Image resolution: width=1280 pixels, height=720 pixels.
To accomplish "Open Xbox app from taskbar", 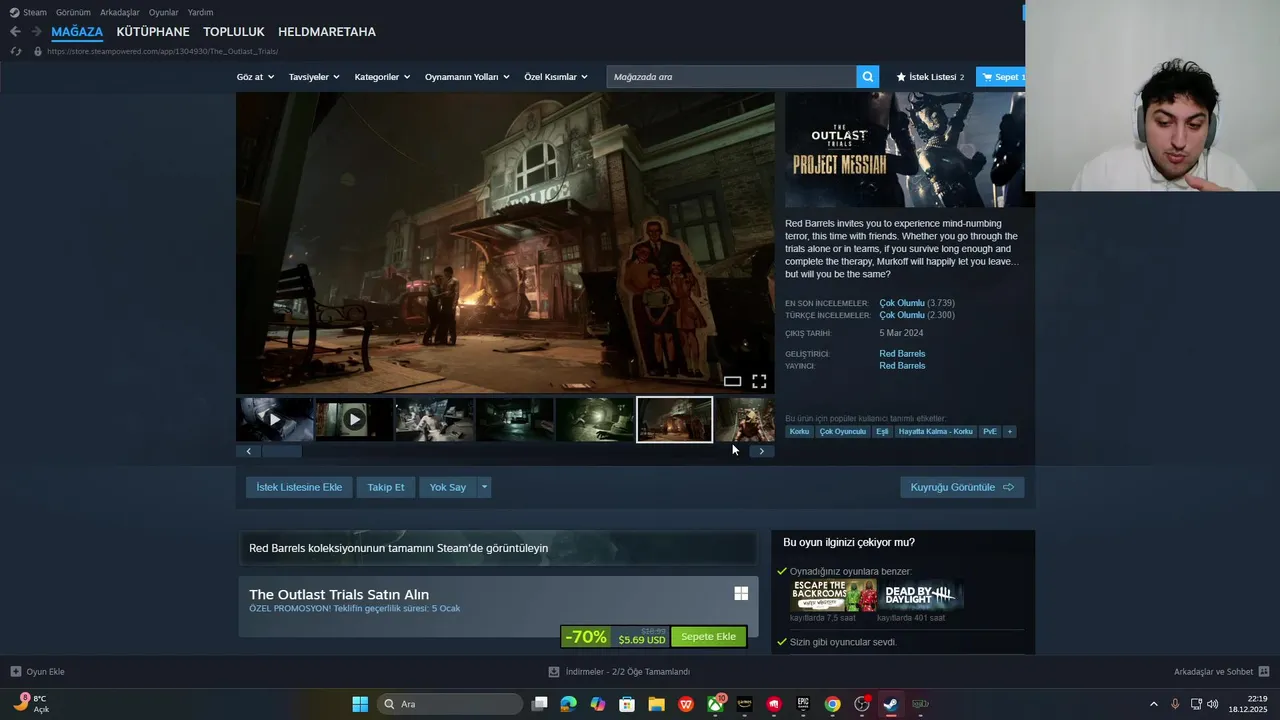I will 715,704.
